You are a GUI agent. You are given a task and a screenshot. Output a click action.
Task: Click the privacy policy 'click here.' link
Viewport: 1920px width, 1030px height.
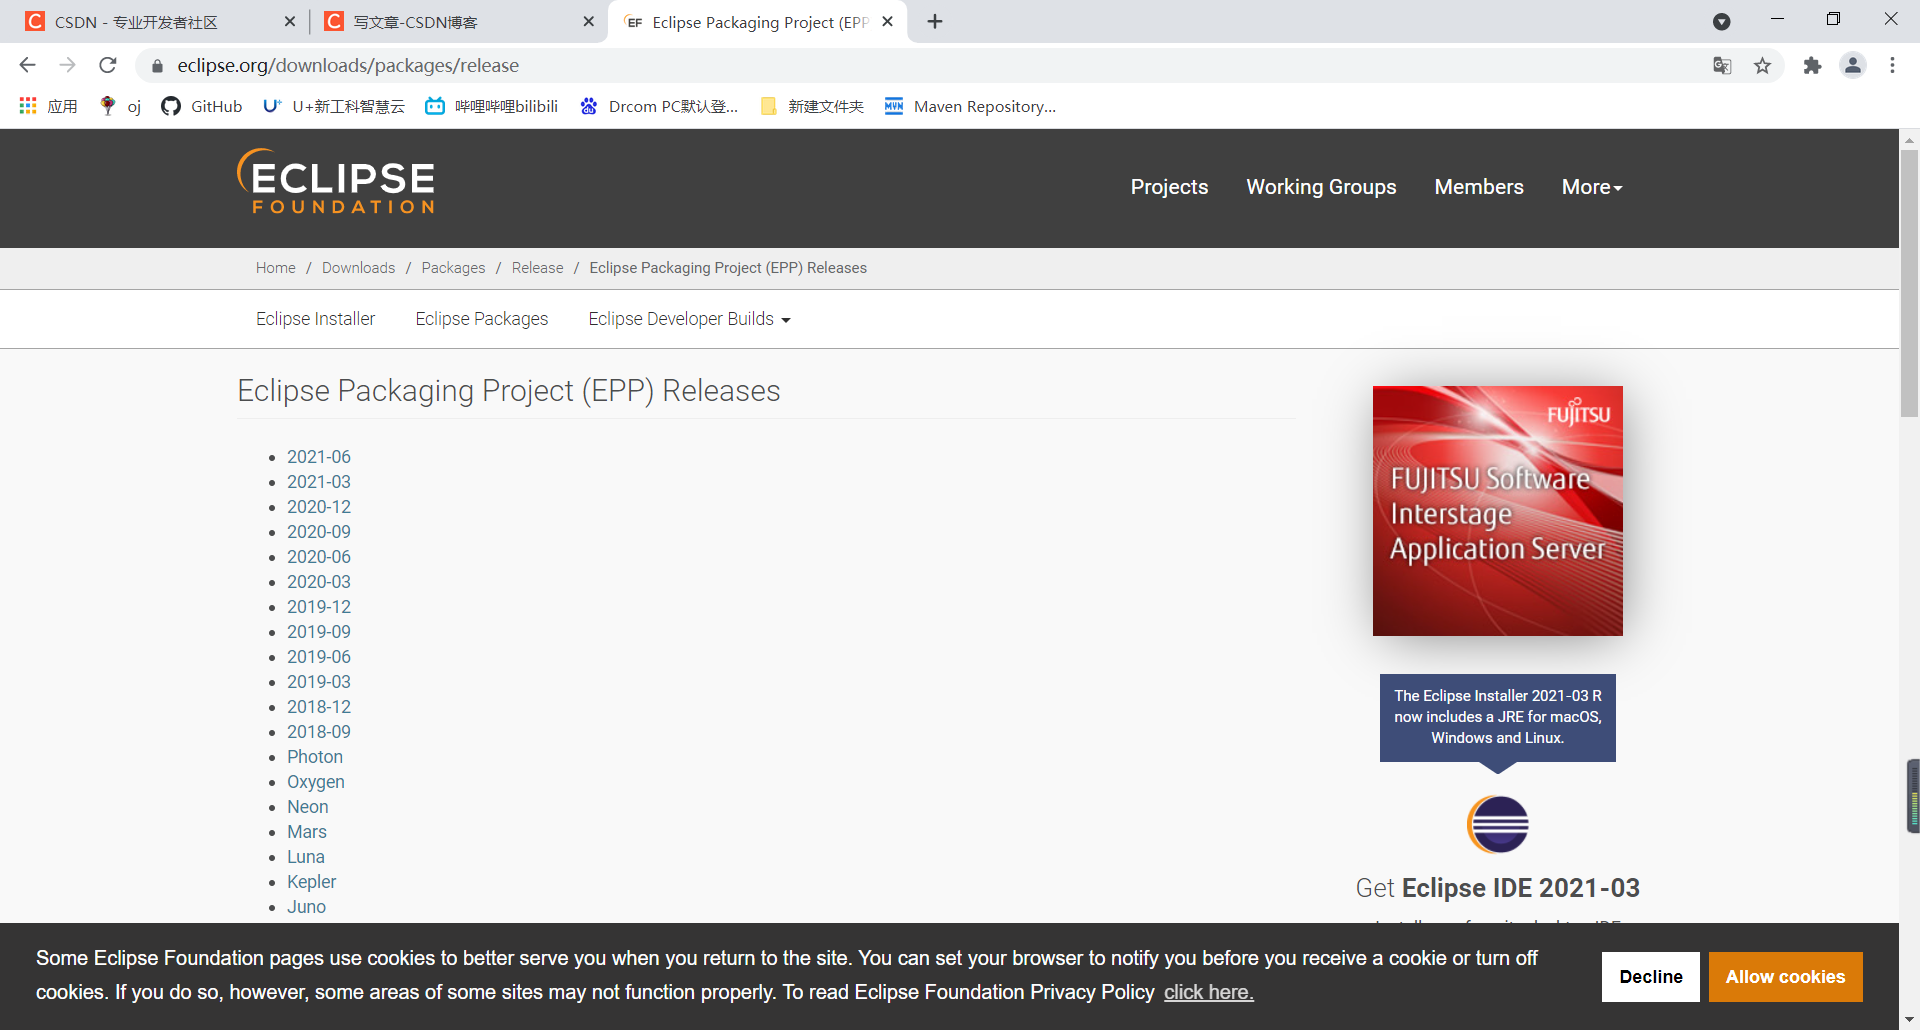point(1208,991)
